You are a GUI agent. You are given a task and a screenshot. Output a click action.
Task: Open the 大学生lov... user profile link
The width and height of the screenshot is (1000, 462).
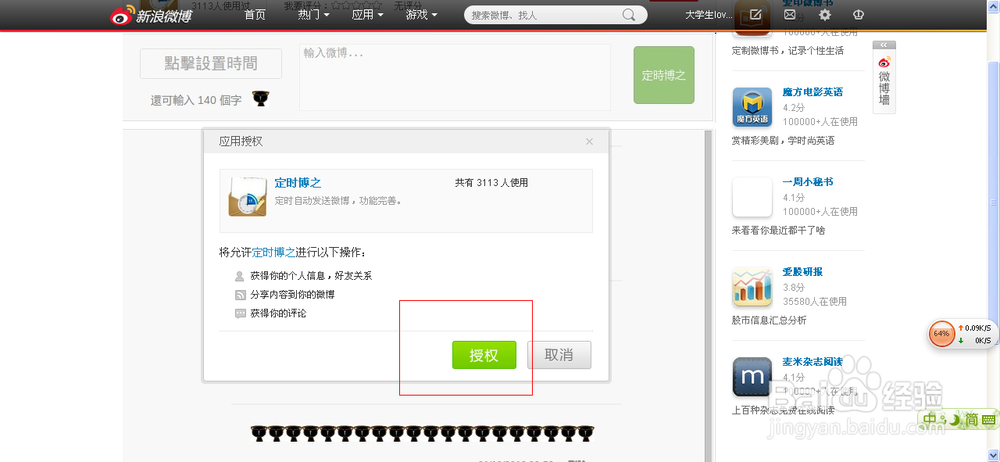coord(709,15)
